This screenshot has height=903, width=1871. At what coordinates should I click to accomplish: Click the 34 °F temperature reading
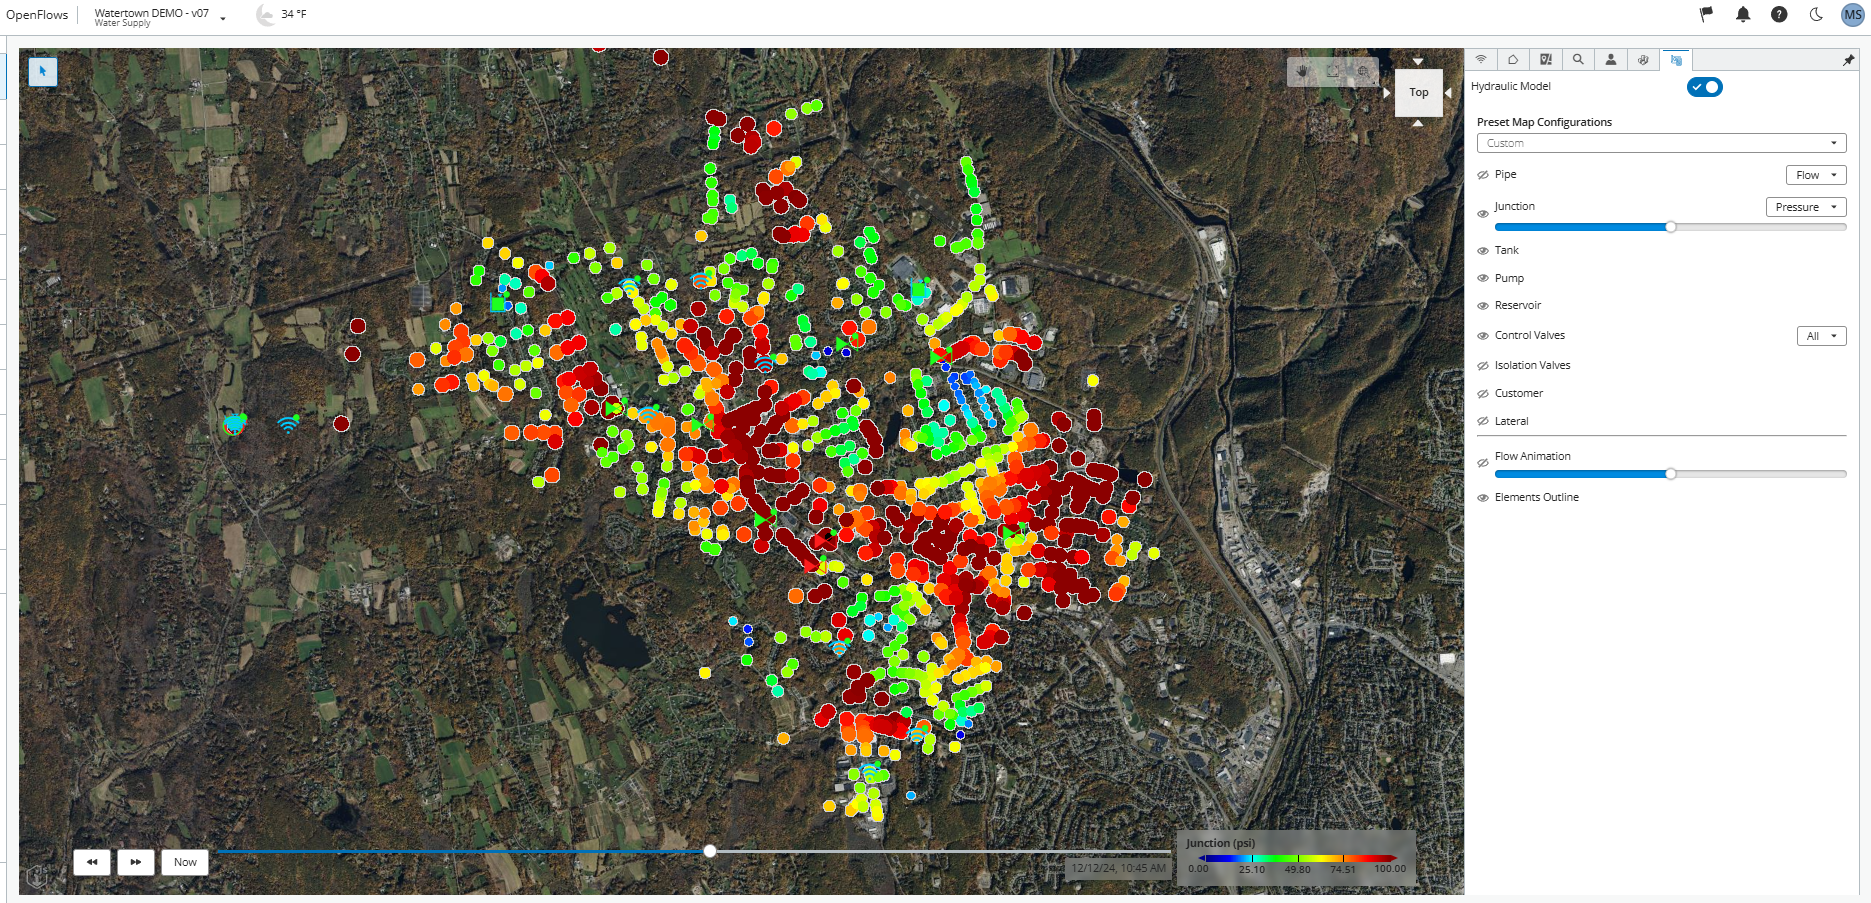point(294,14)
